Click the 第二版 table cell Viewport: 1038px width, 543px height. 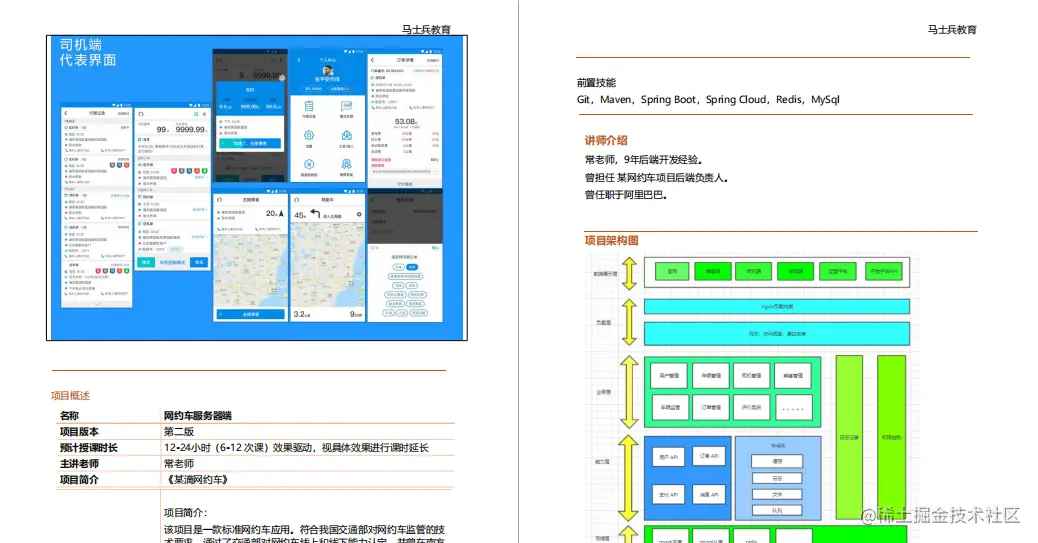point(179,432)
